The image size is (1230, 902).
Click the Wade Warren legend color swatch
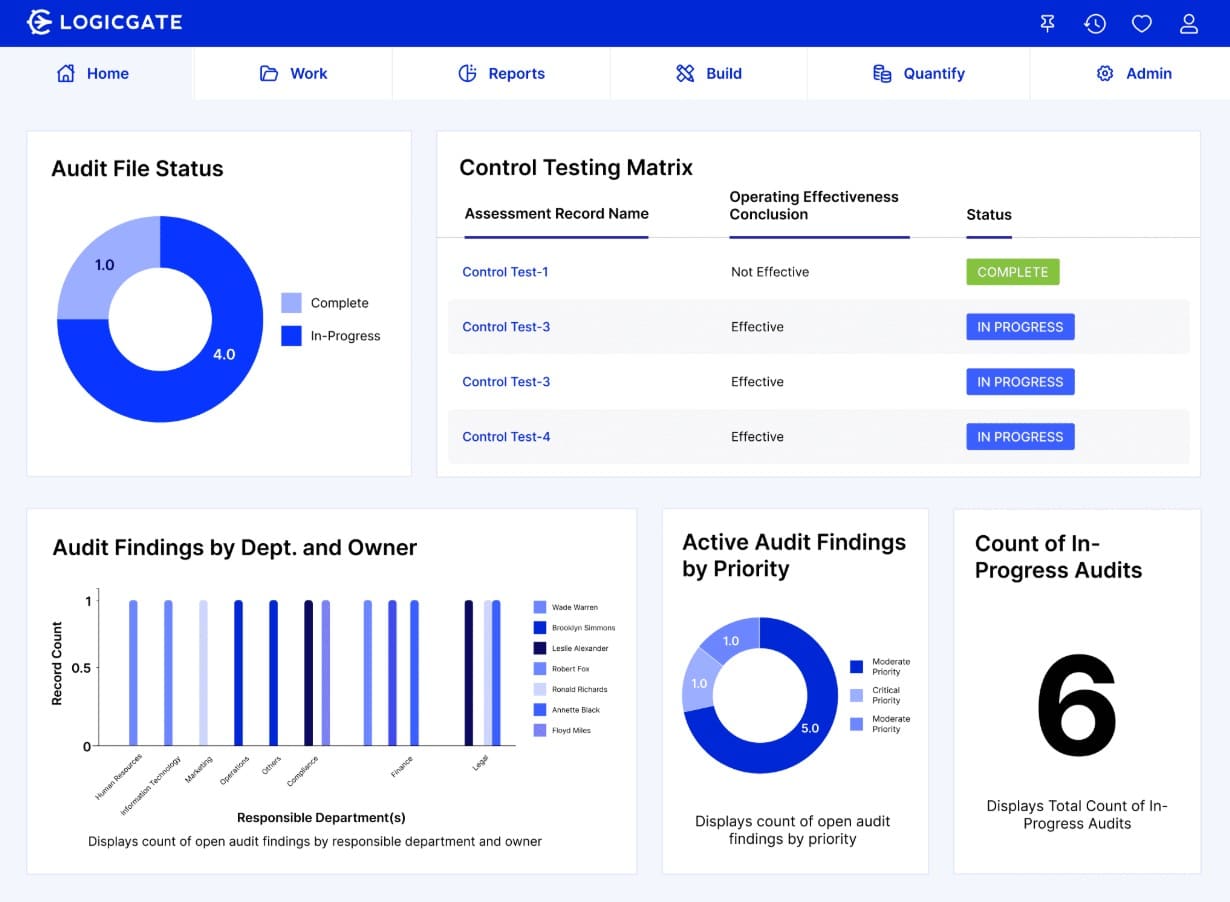[x=538, y=607]
